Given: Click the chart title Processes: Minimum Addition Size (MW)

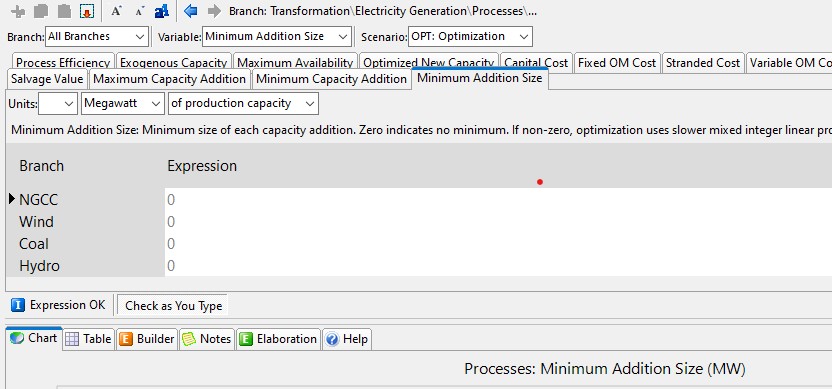Looking at the screenshot, I should pyautogui.click(x=605, y=369).
